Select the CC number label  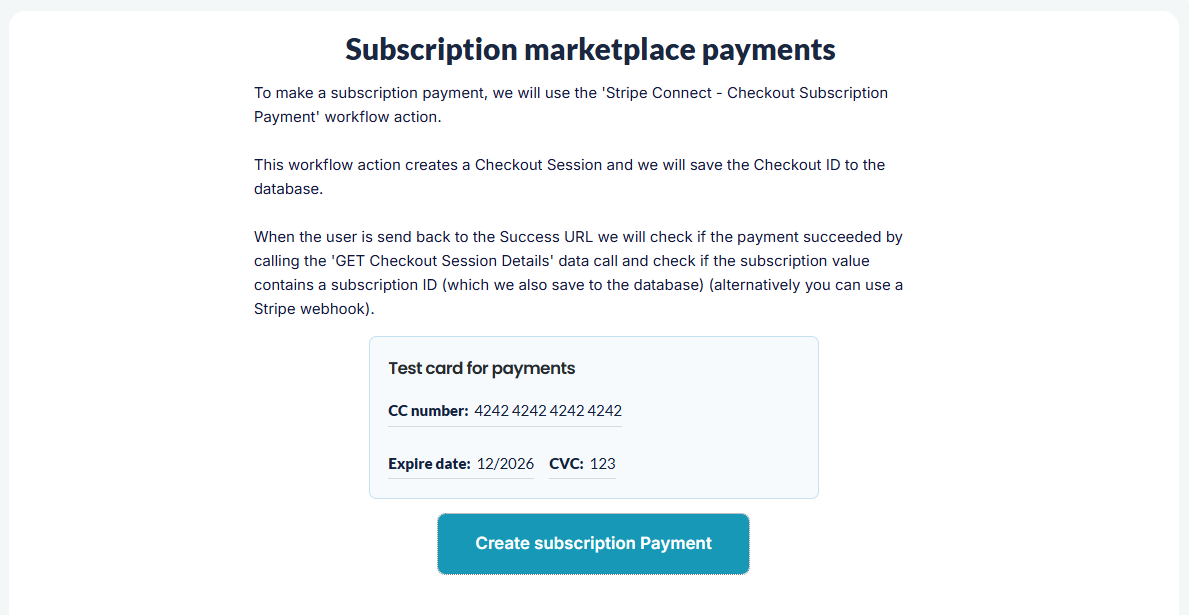(x=428, y=411)
